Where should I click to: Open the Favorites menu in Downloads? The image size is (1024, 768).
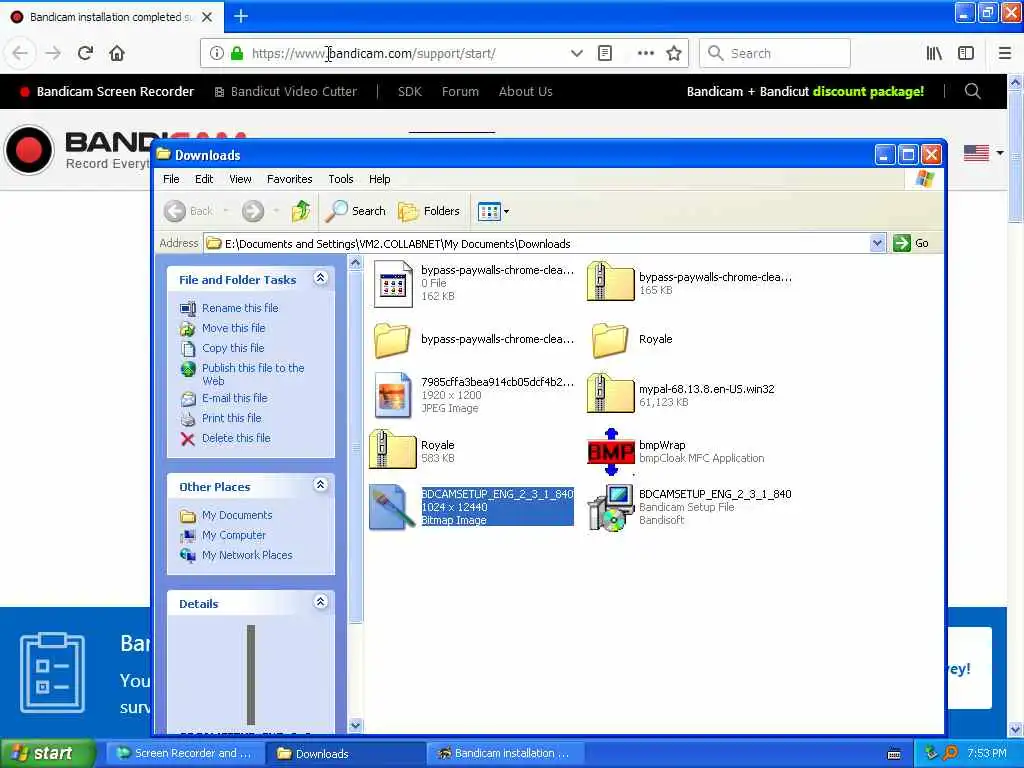289,179
